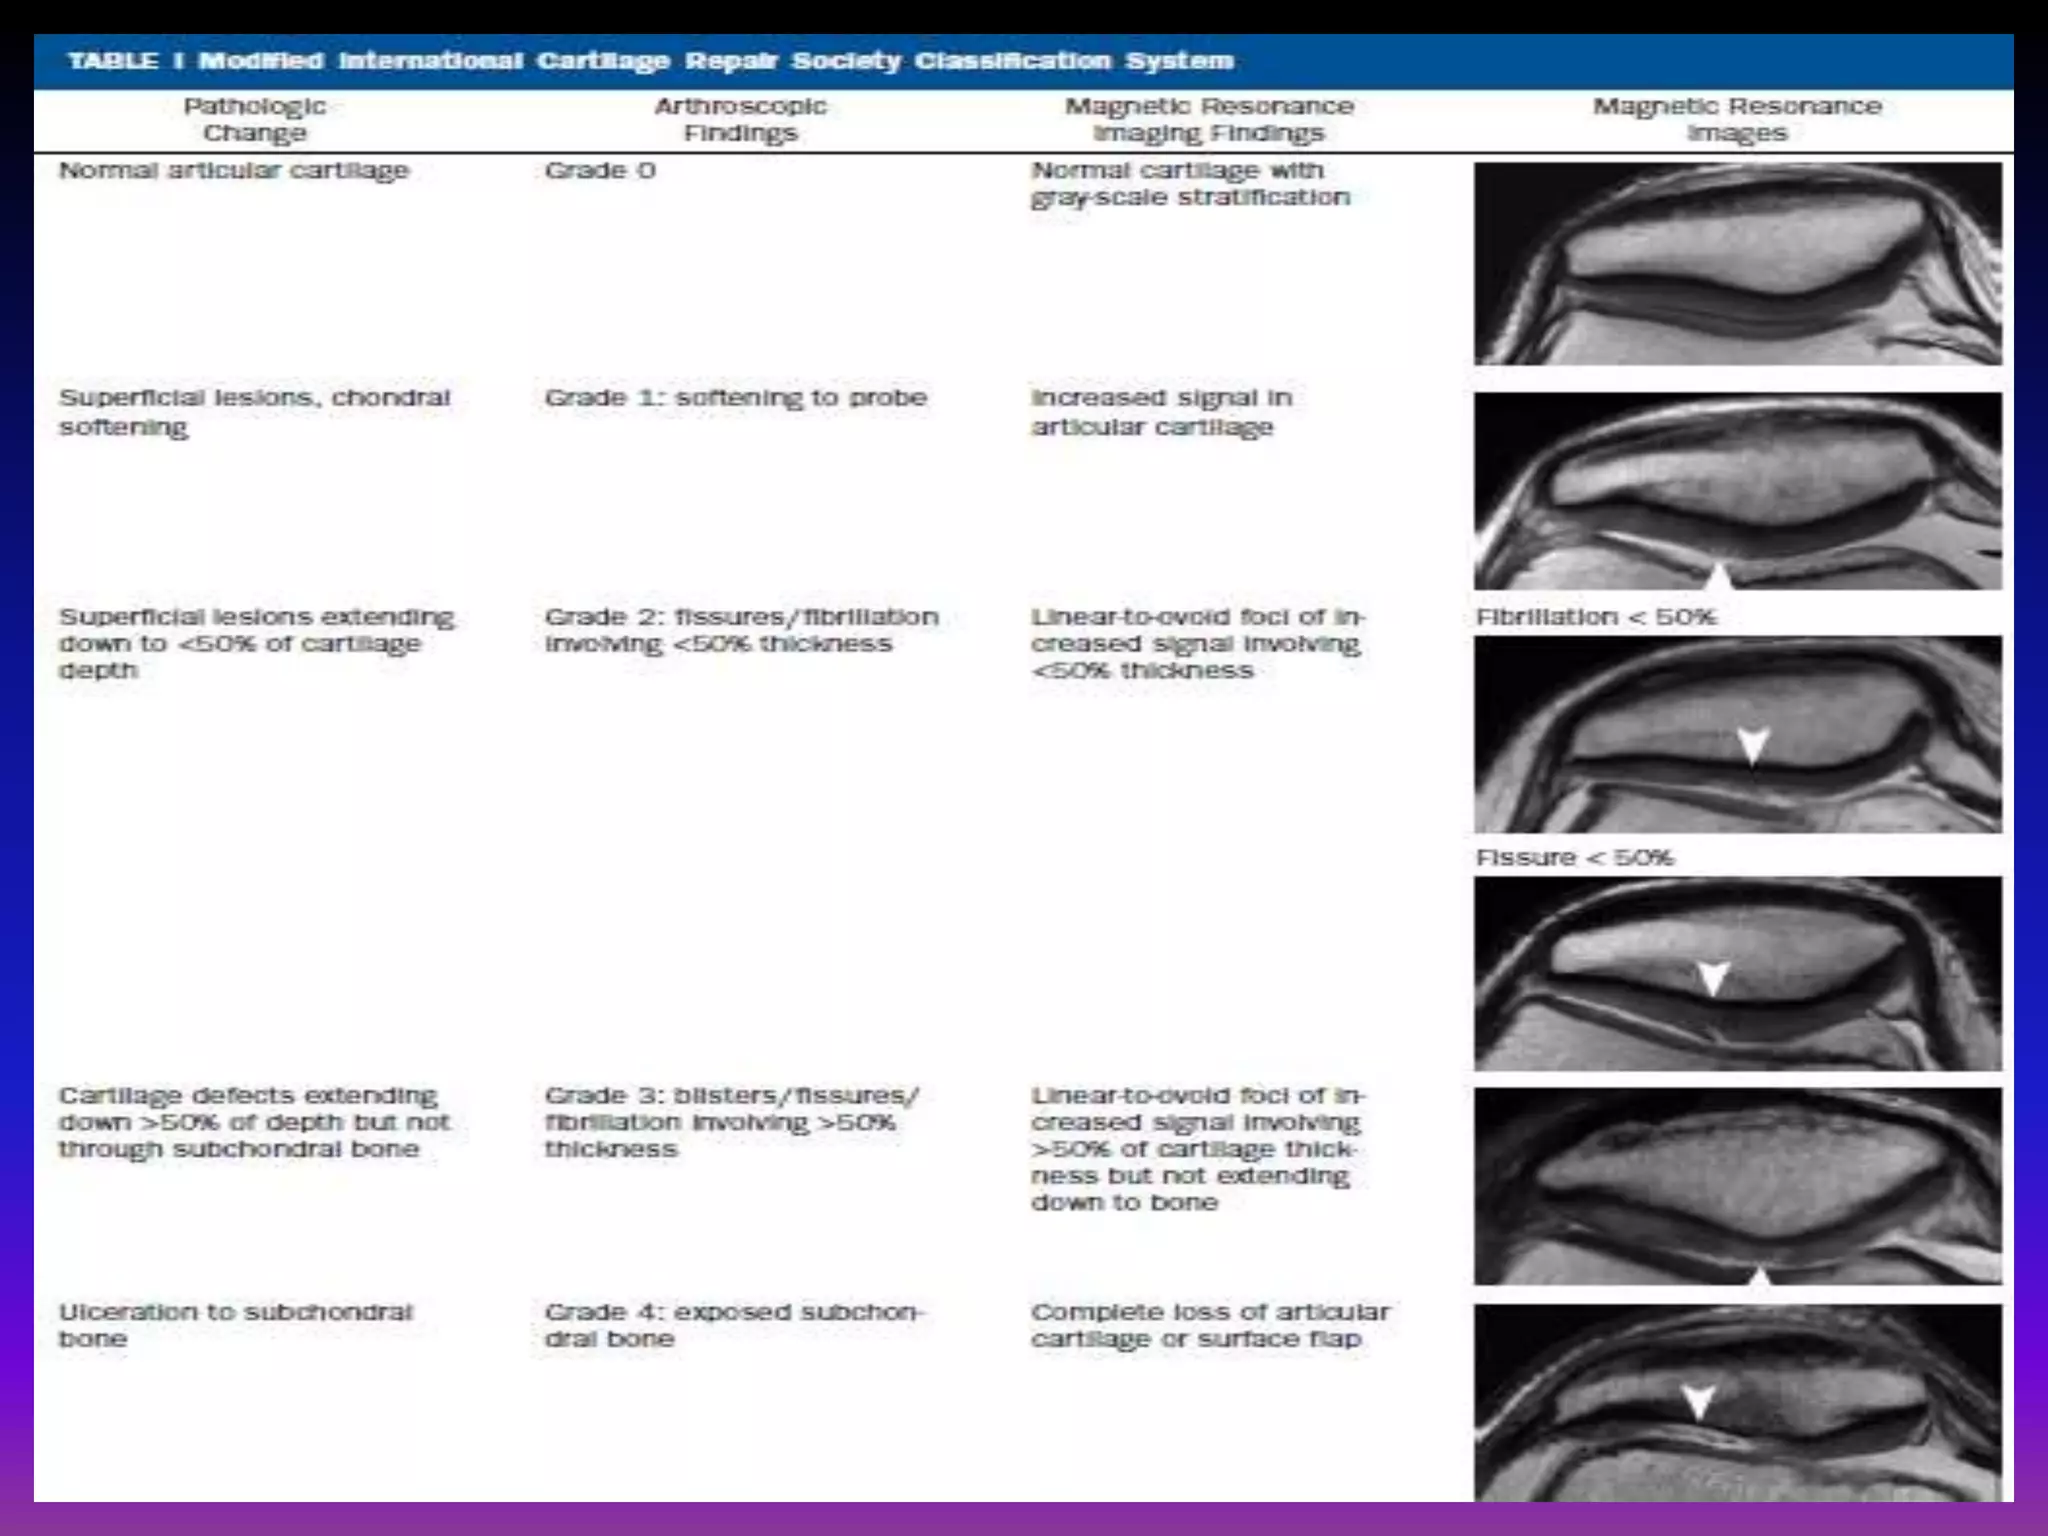Click the table title banner text
The width and height of the screenshot is (2048, 1536).
pos(650,61)
